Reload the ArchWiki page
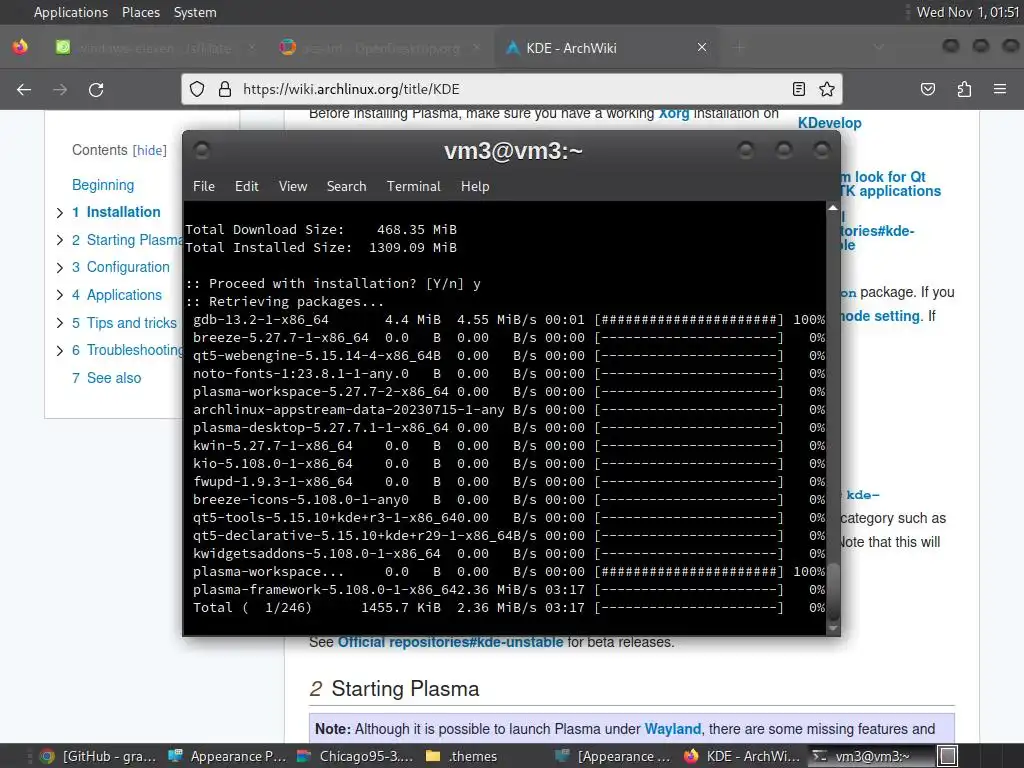 pos(96,89)
